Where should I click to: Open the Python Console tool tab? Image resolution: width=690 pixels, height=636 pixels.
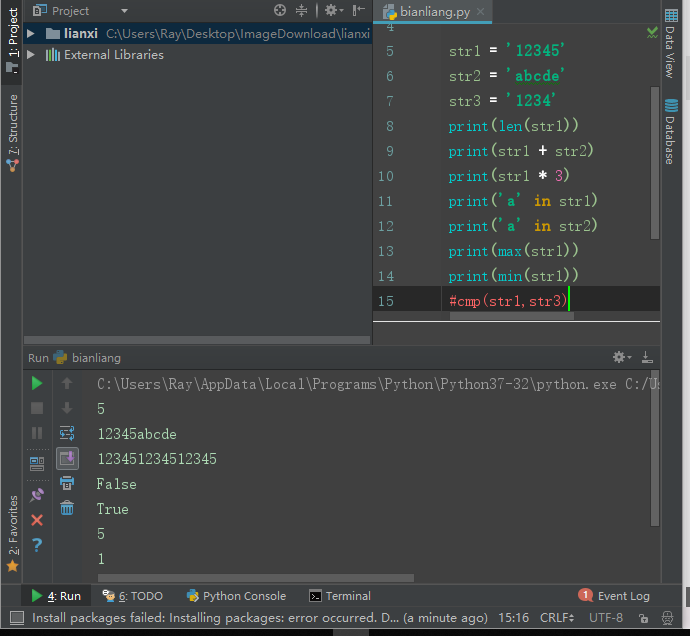[236, 596]
